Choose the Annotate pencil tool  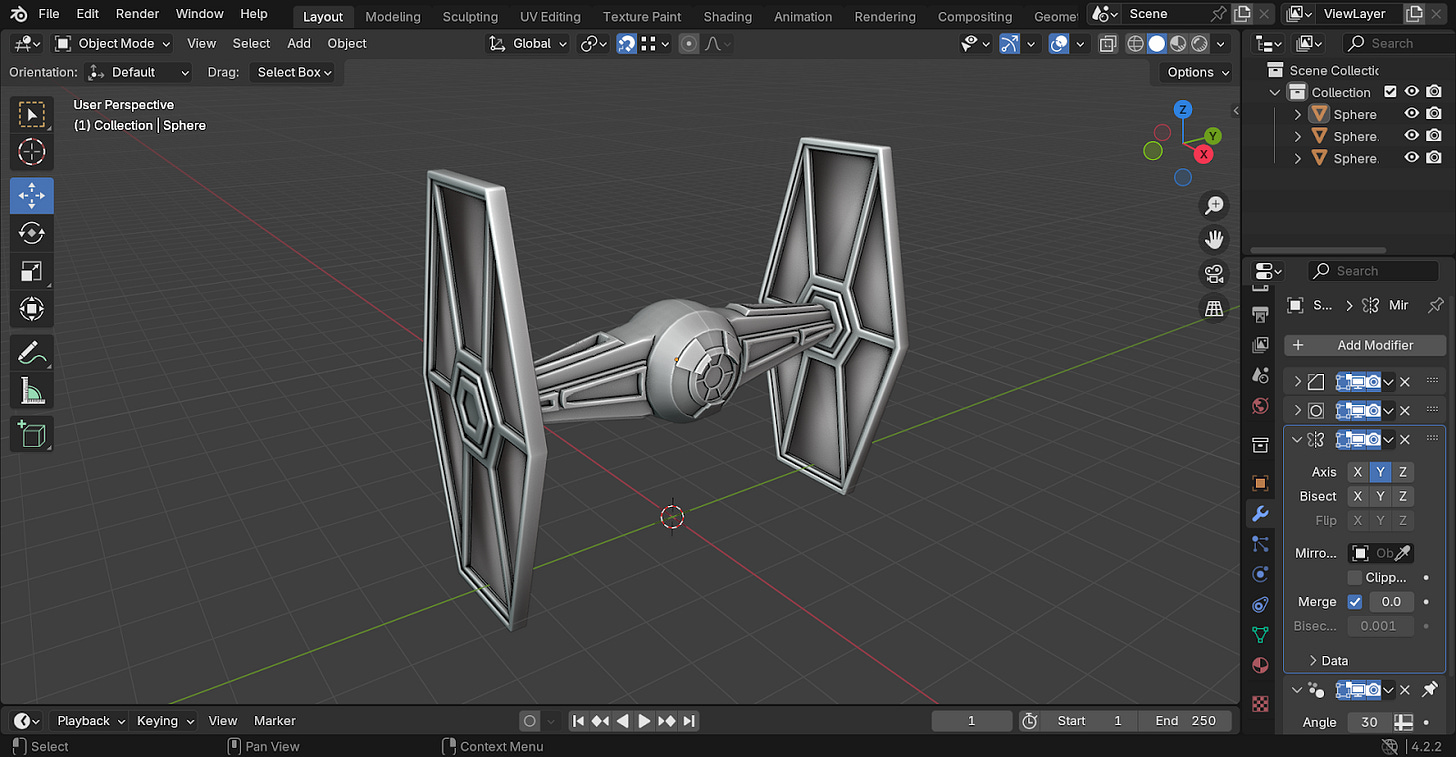click(32, 352)
